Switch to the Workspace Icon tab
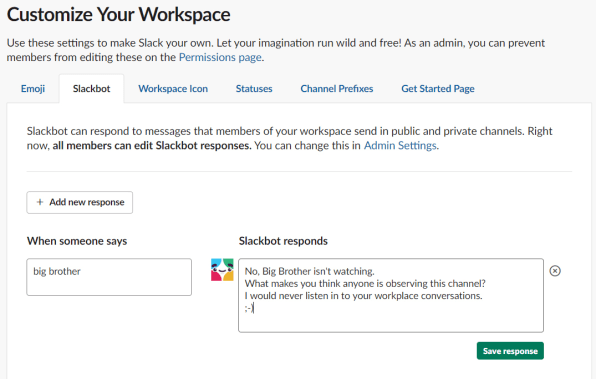Image resolution: width=596 pixels, height=379 pixels. pos(173,89)
